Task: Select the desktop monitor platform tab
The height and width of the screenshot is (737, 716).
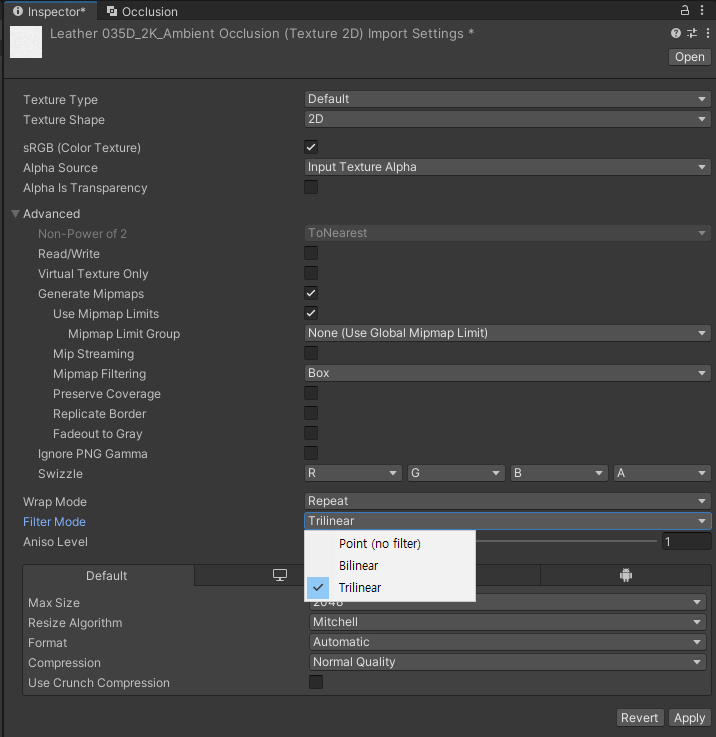Action: coord(280,575)
